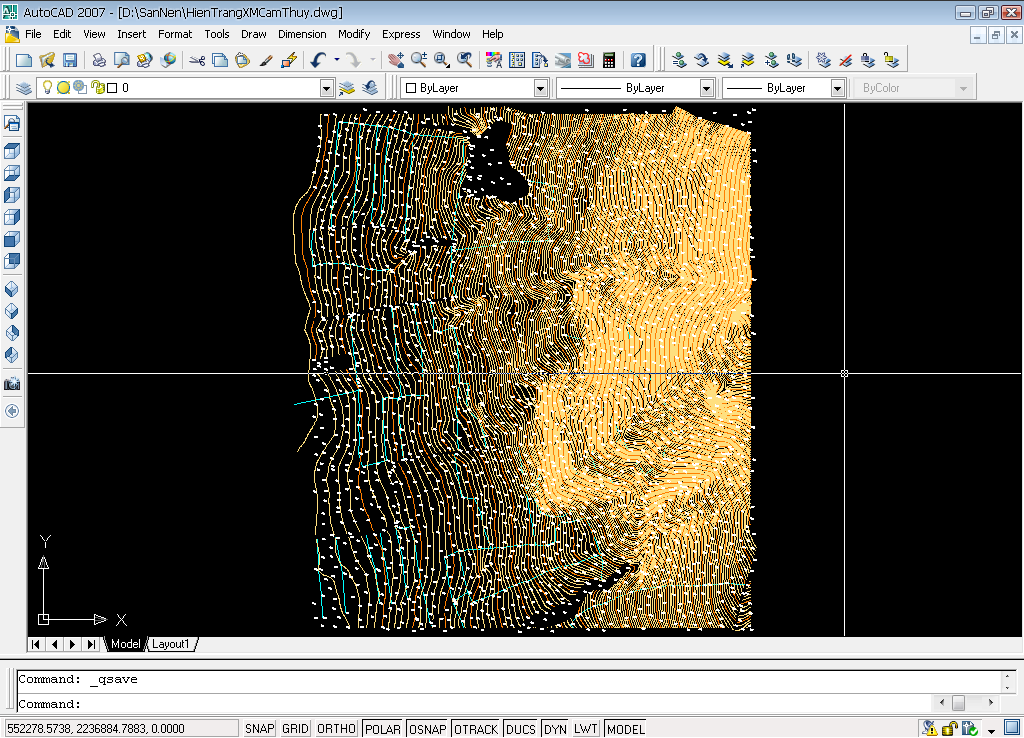The image size is (1024, 738).
Task: Click the Undo arrow icon
Action: 318,60
